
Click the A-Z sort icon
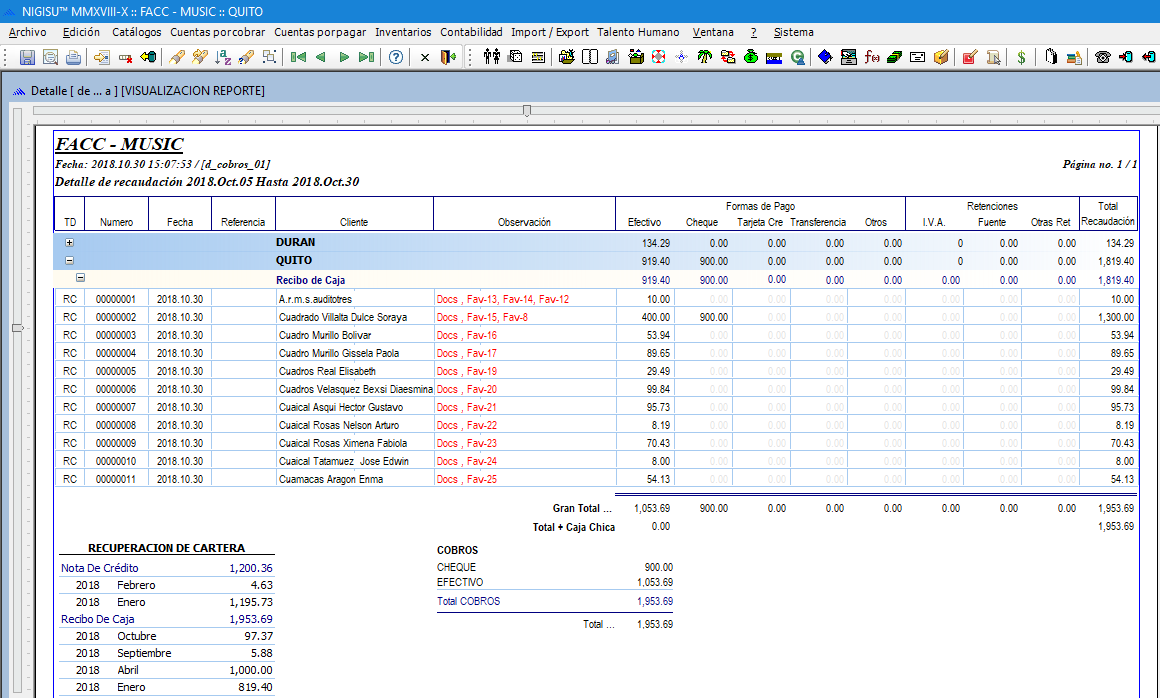(x=224, y=57)
